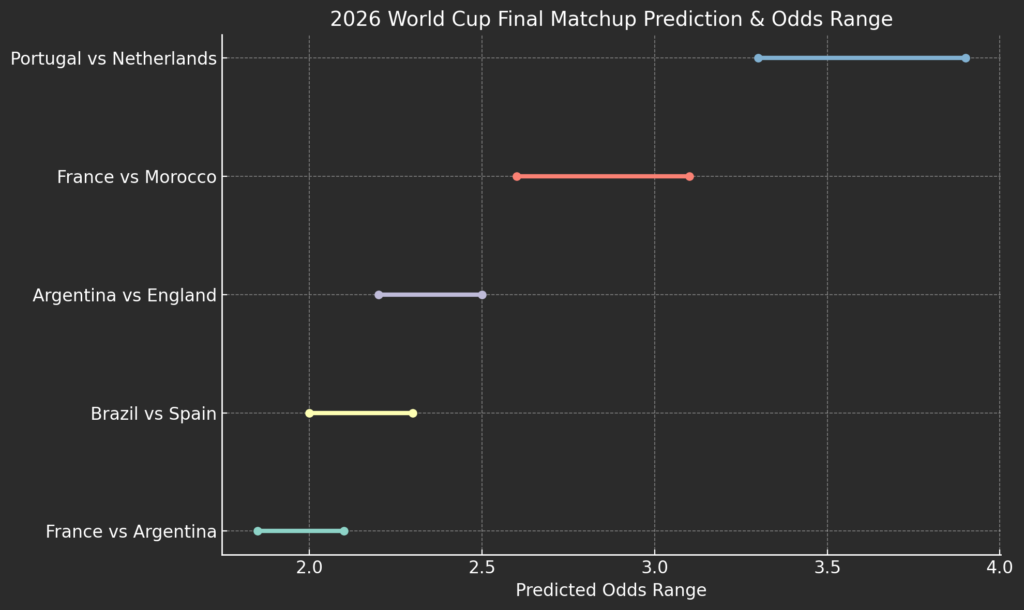The image size is (1024, 610).
Task: Click the Predicted Odds Range axis label
Action: tap(611, 590)
